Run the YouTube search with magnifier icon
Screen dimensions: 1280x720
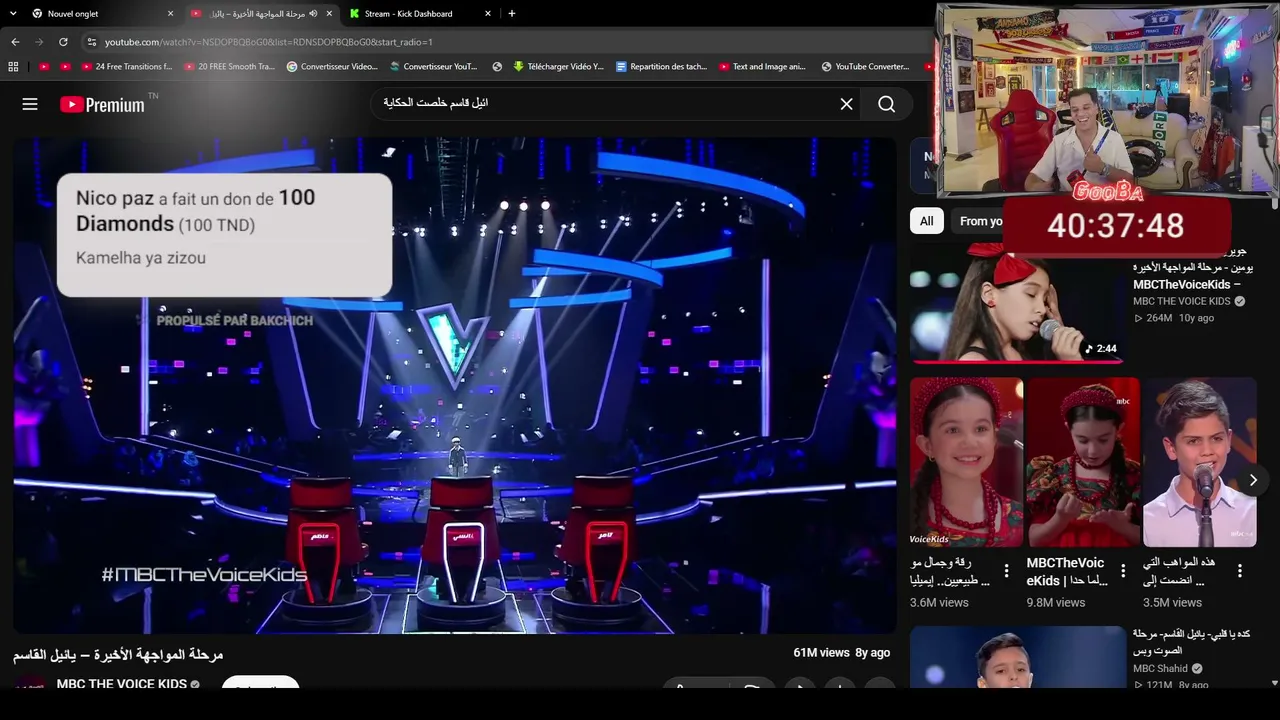click(886, 104)
